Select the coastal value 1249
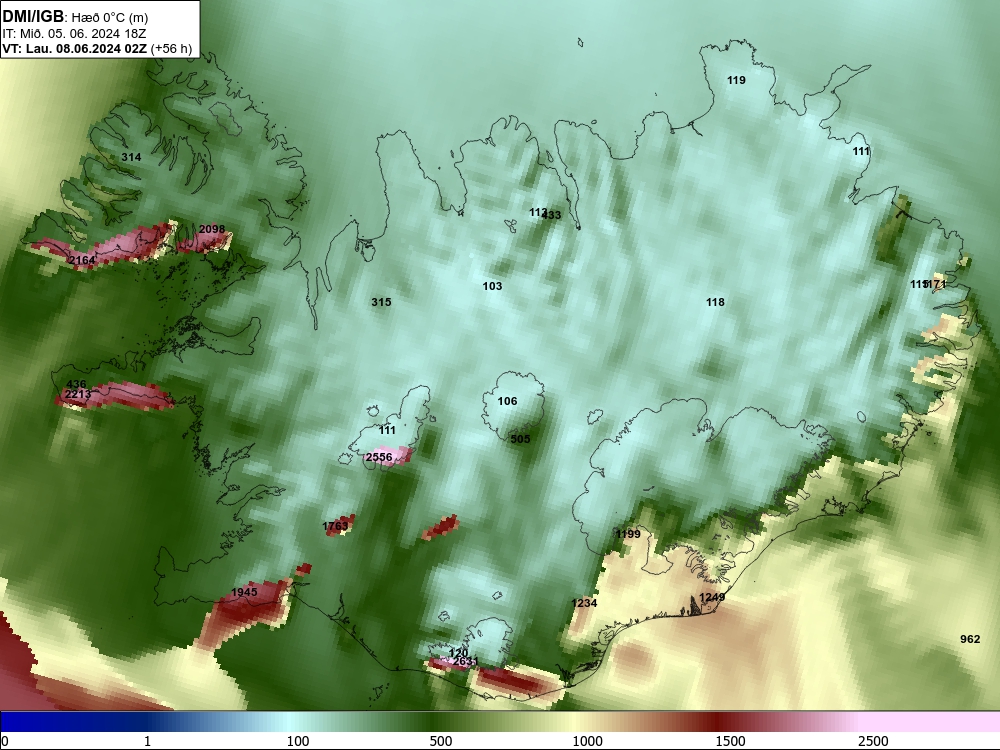This screenshot has height=750, width=1000. coord(712,597)
